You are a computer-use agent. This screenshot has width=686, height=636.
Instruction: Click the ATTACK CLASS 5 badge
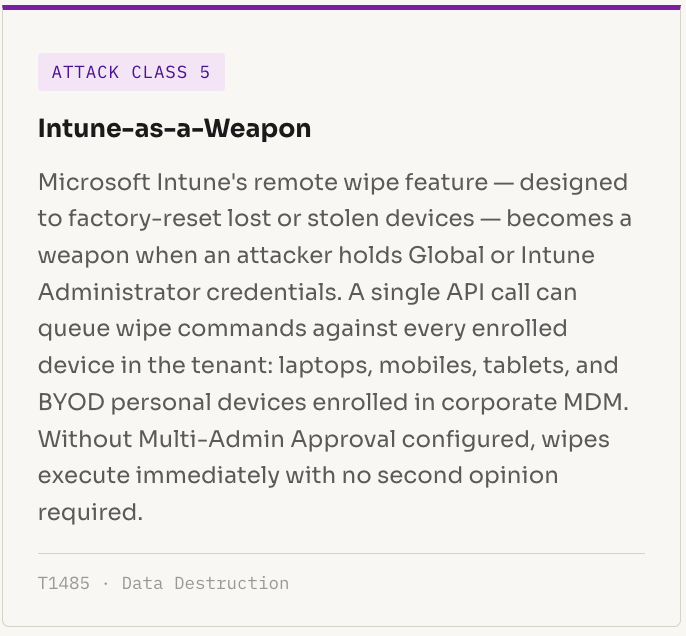tap(131, 72)
